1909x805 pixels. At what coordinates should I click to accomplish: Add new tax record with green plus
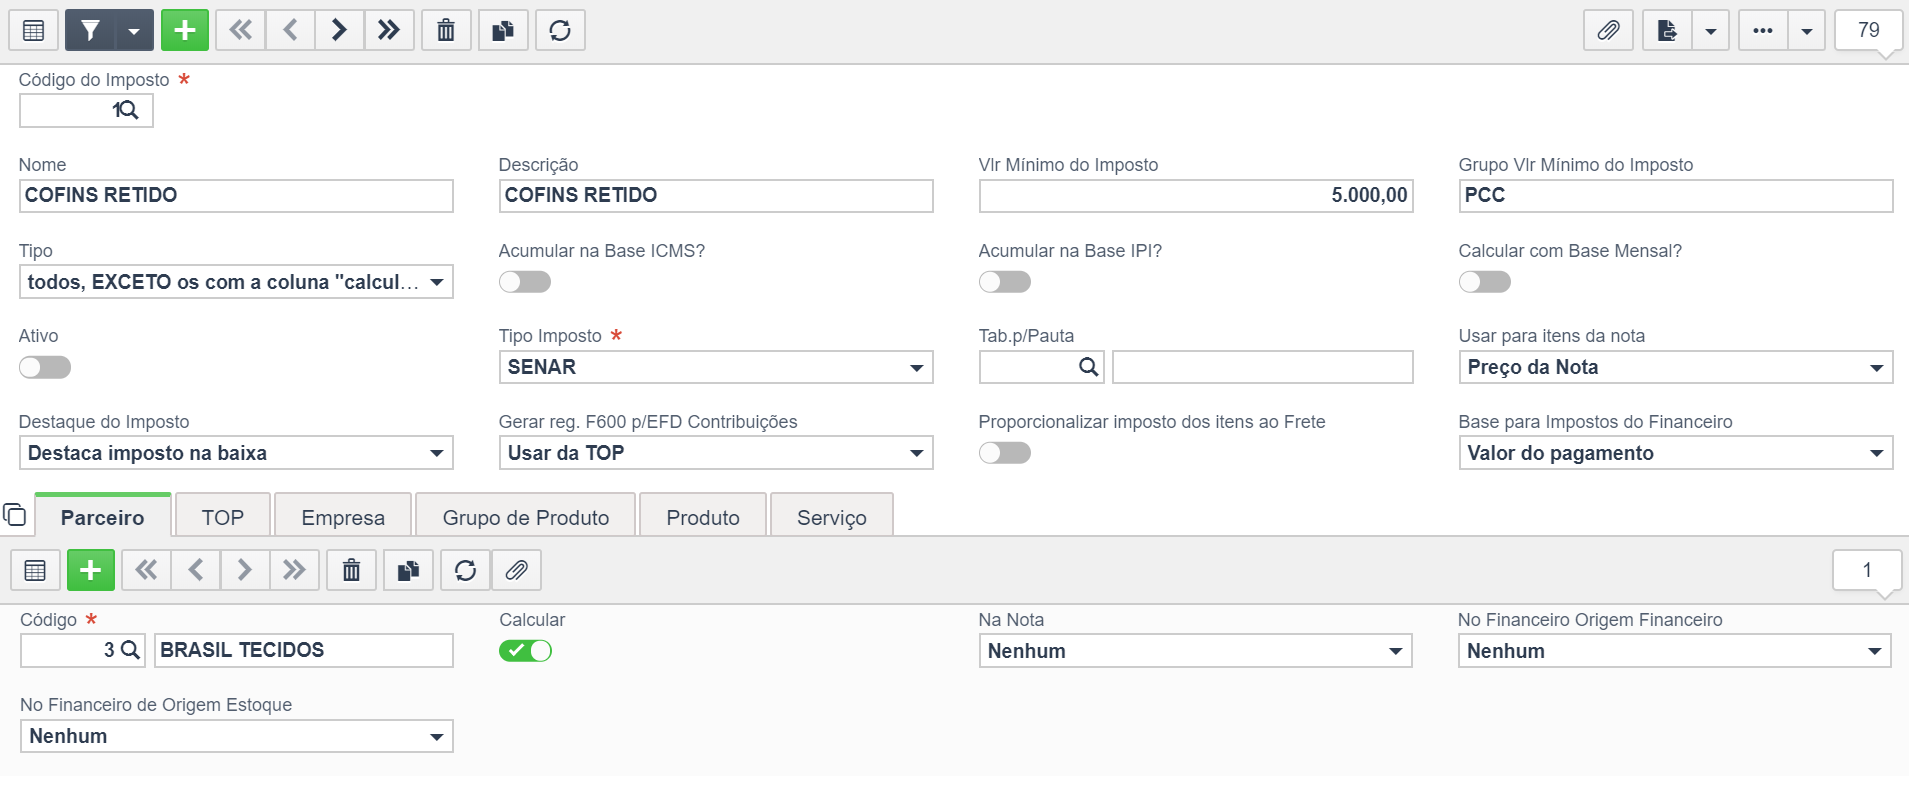click(185, 30)
